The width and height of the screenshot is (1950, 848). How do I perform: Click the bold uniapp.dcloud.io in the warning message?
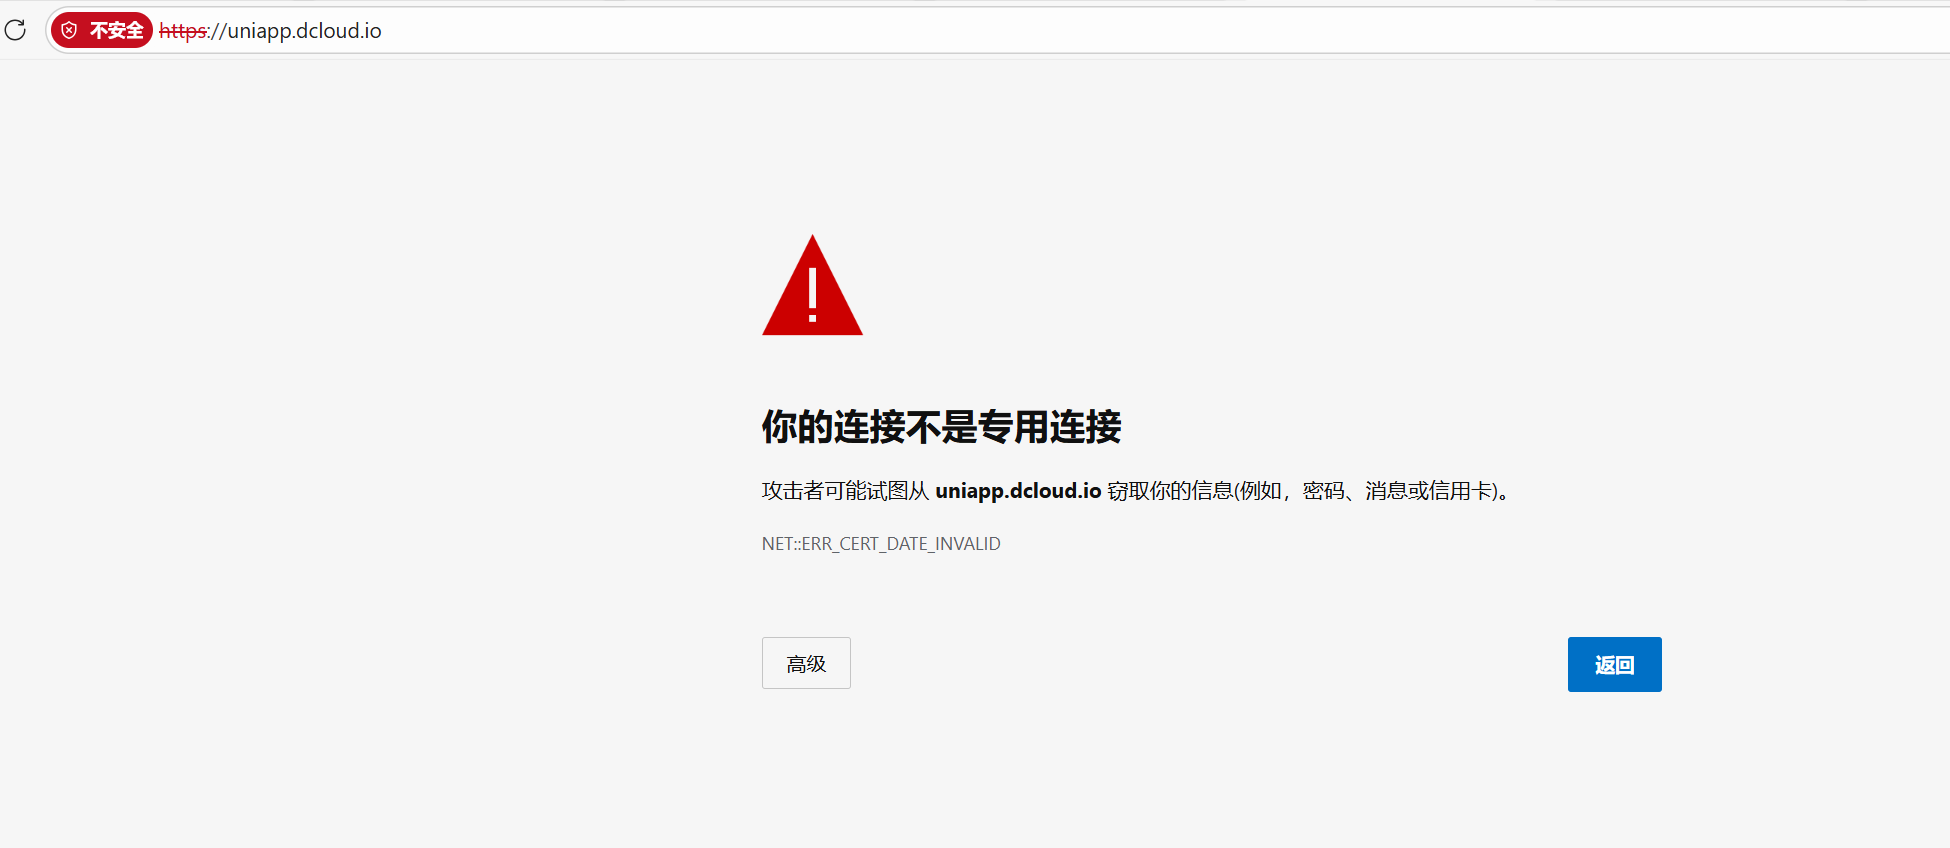[1018, 491]
